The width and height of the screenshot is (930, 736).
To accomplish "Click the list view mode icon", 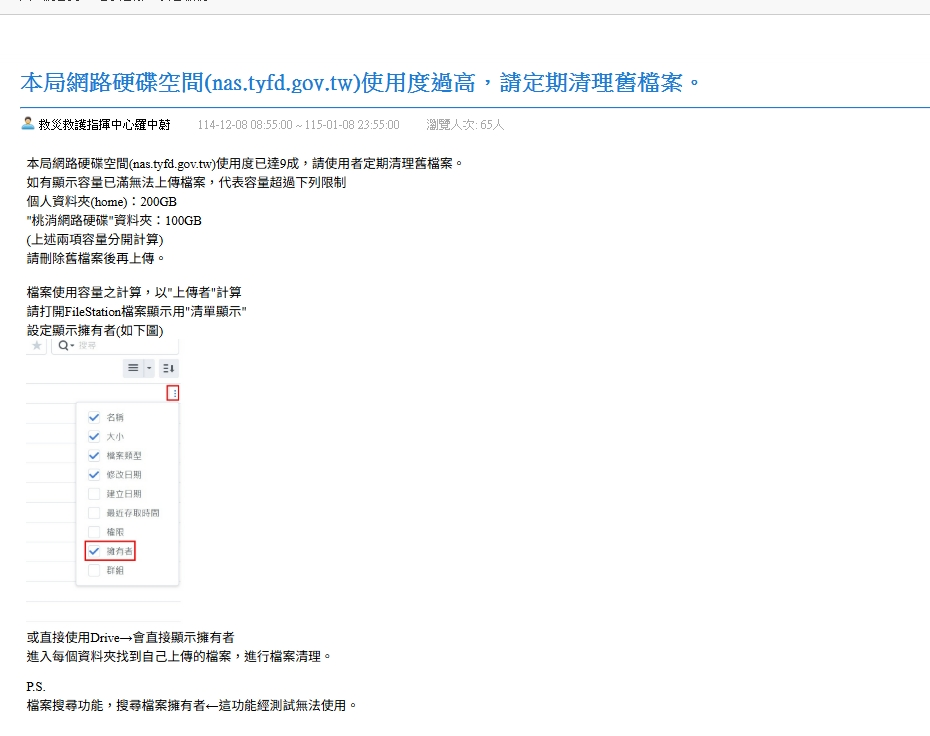I will (133, 368).
